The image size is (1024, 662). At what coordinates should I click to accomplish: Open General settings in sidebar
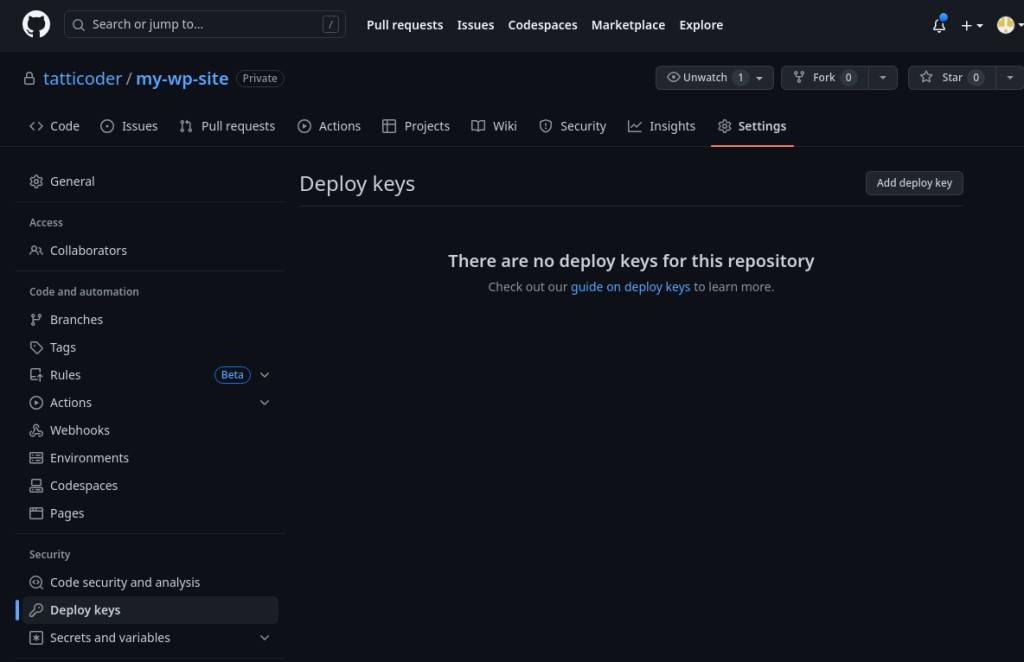pyautogui.click(x=150, y=181)
